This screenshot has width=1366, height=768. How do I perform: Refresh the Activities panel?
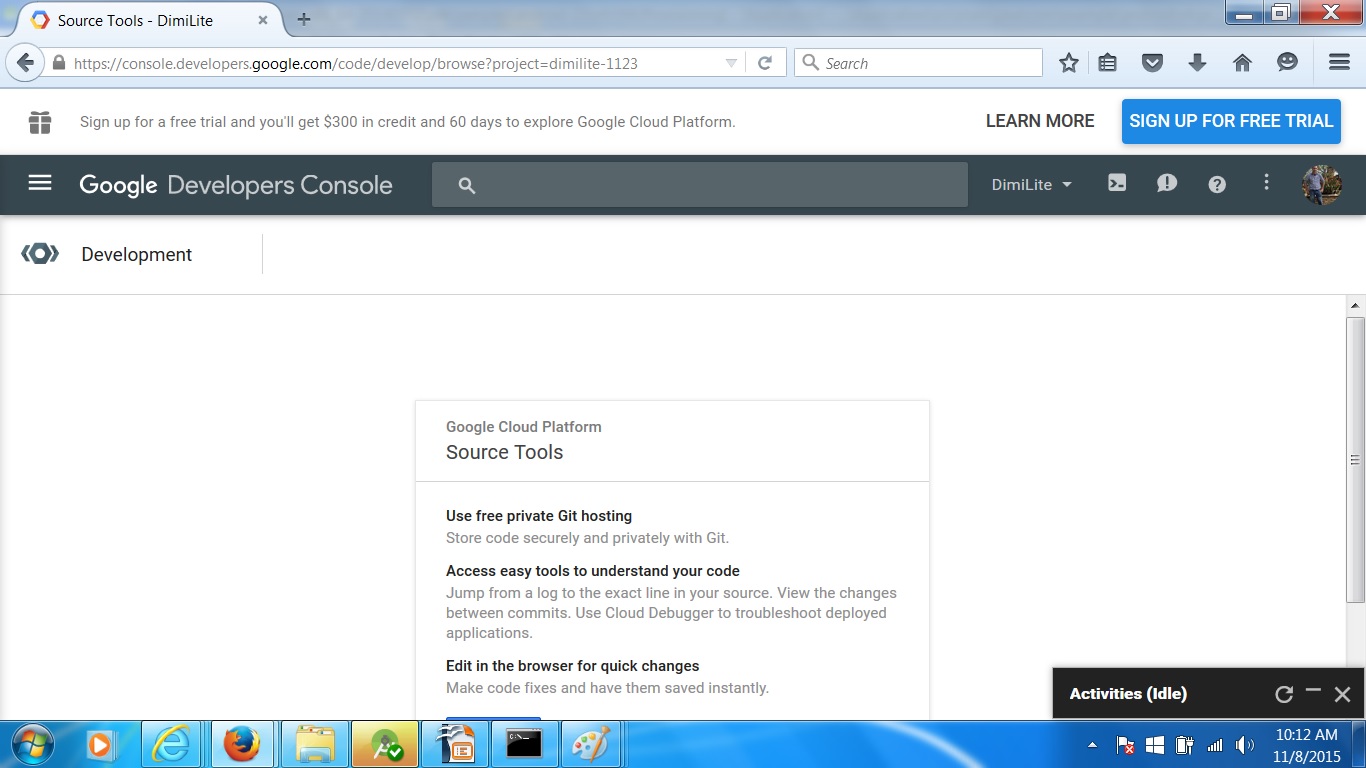[x=1284, y=694]
